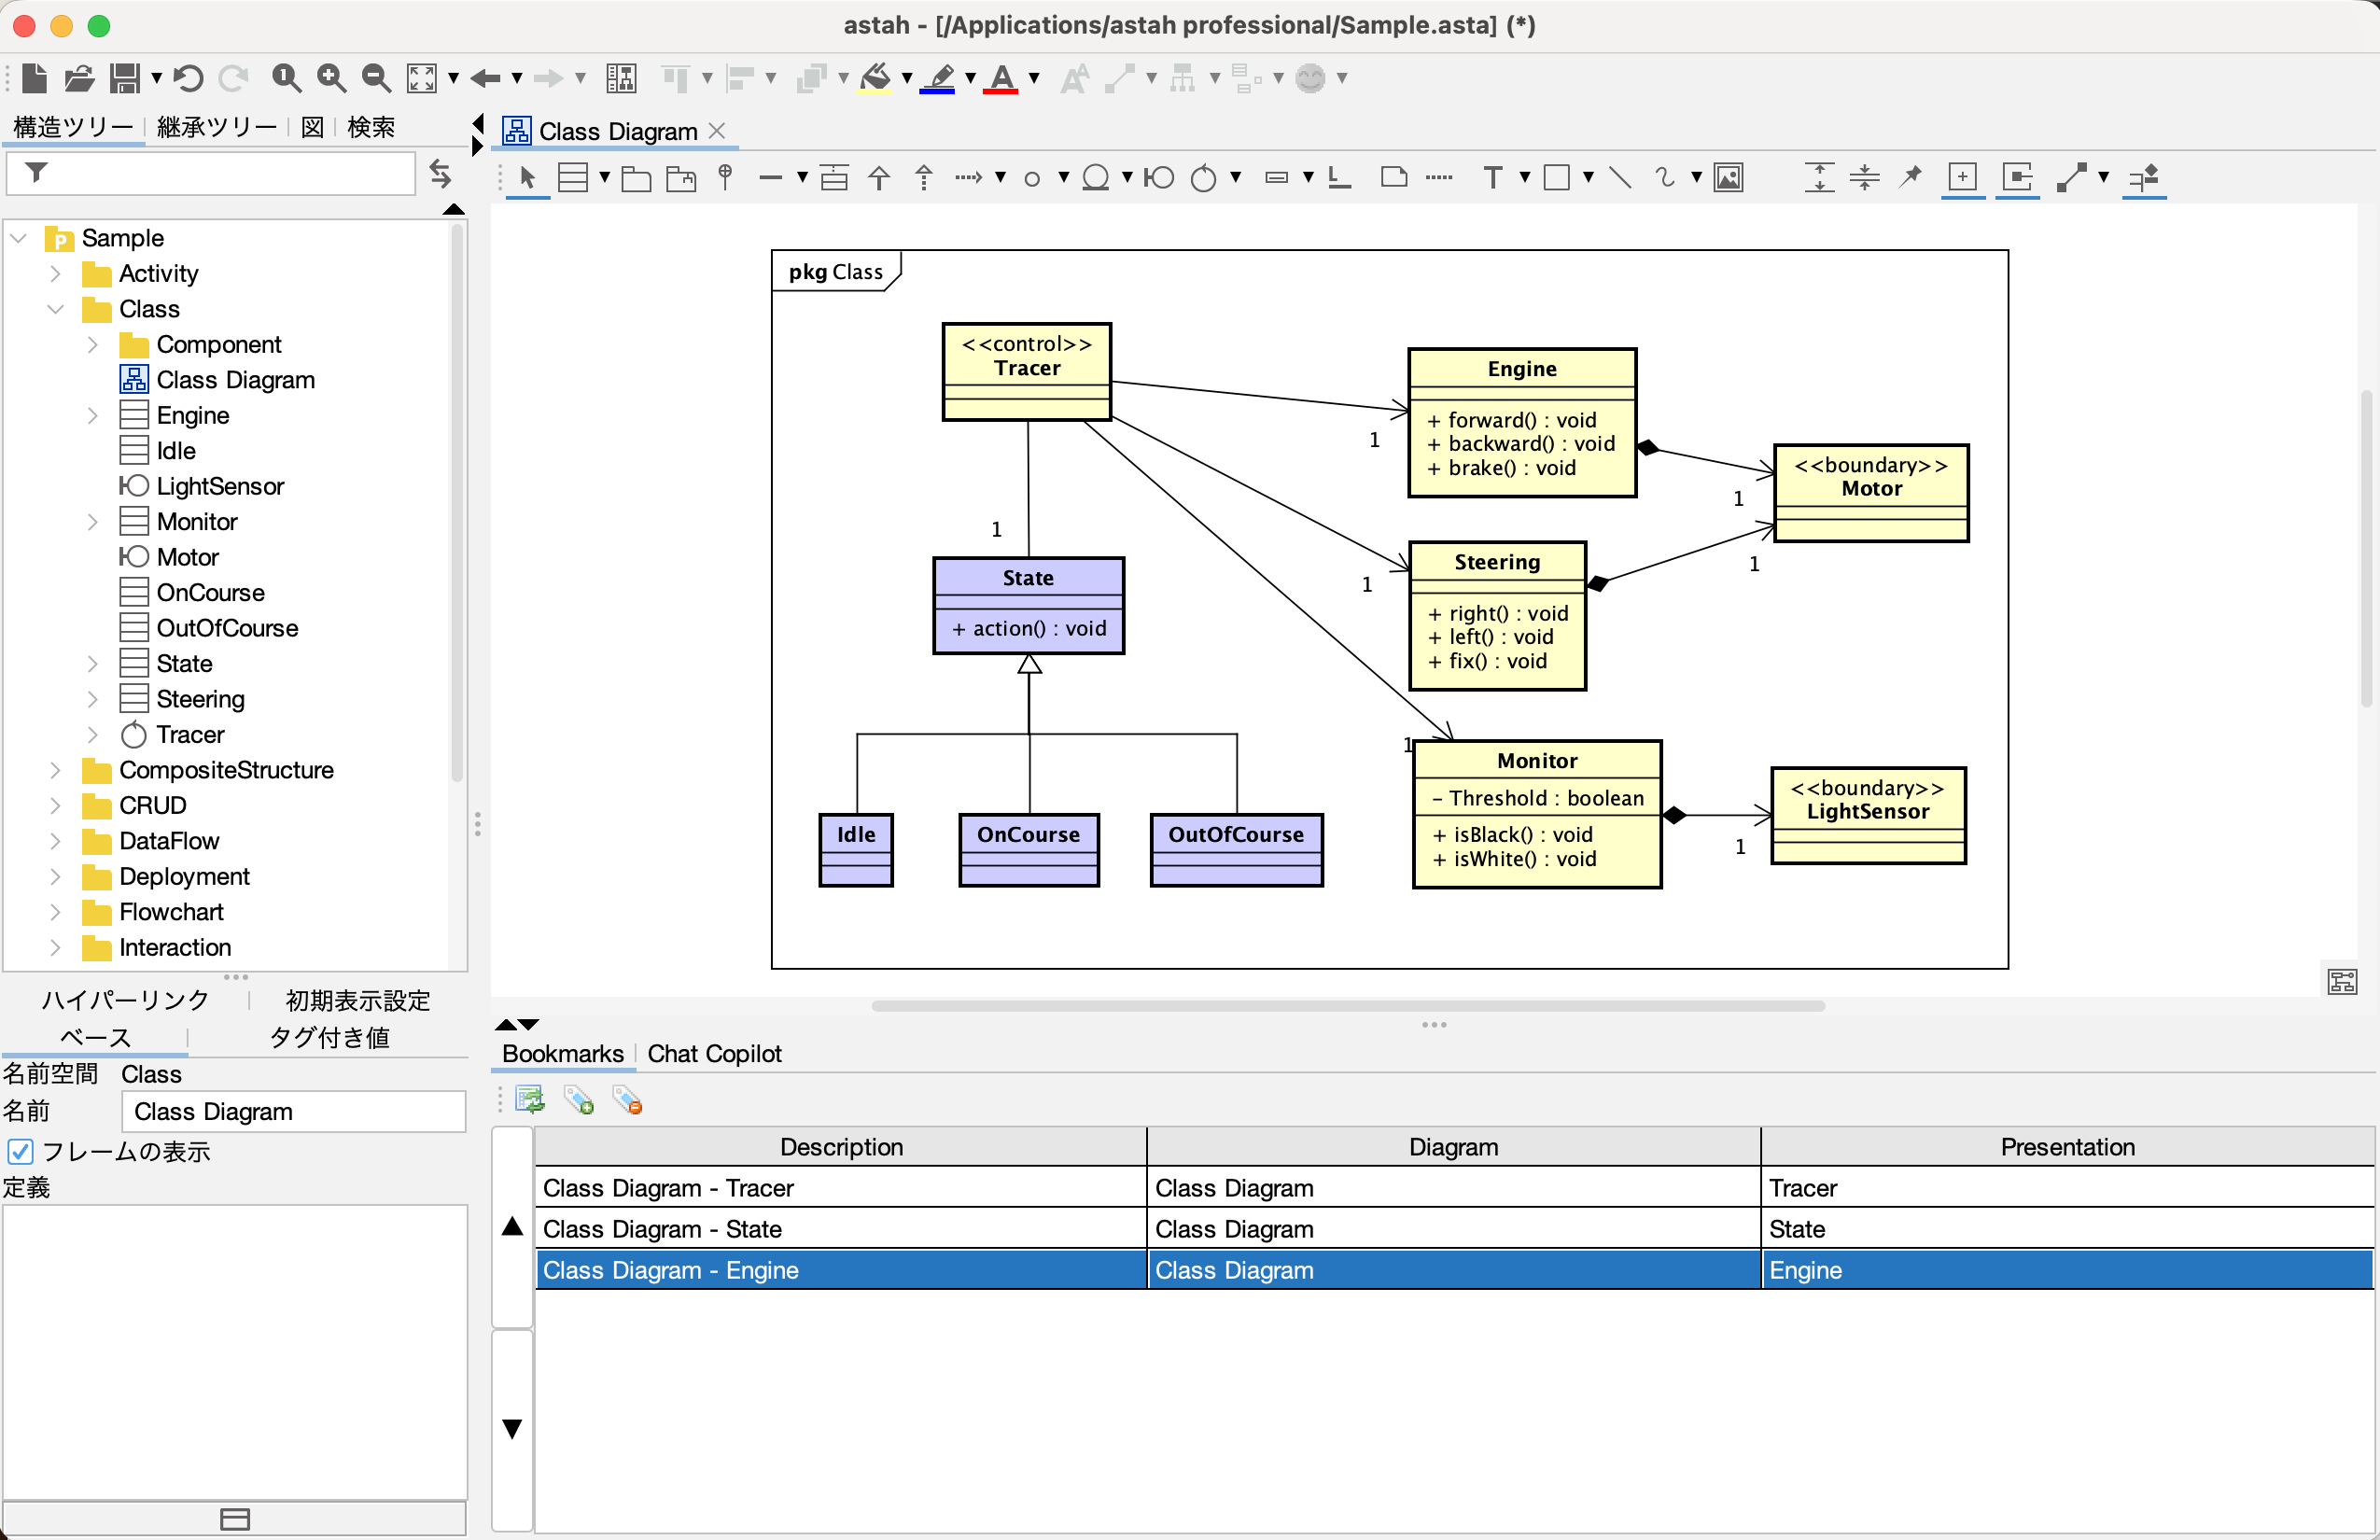Image resolution: width=2380 pixels, height=1540 pixels.
Task: Click the Zoom In magnifier icon
Action: 331,78
